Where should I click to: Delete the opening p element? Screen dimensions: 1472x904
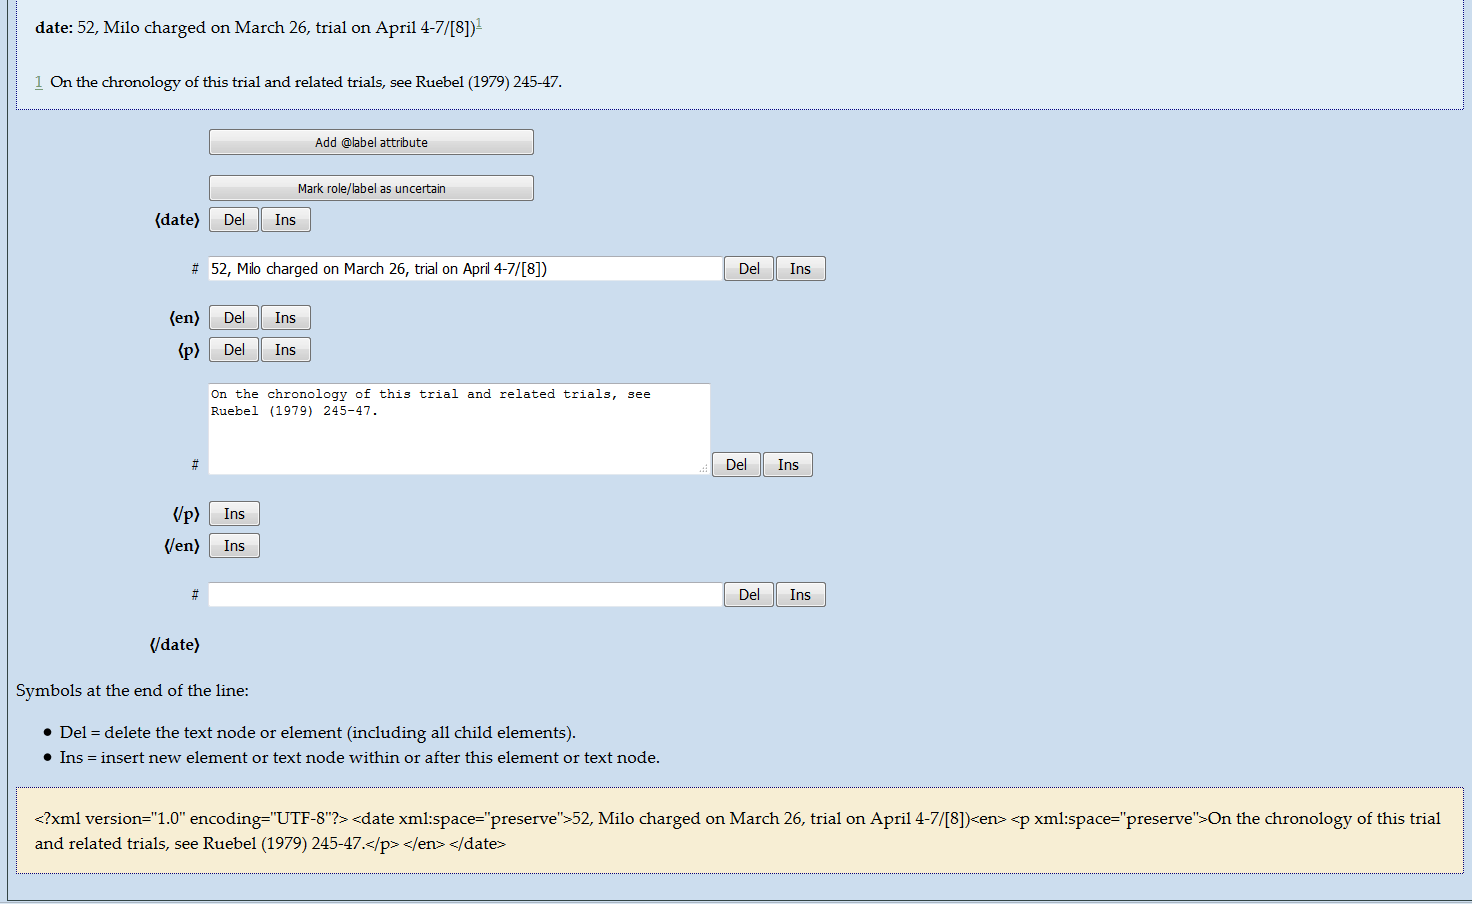(234, 350)
